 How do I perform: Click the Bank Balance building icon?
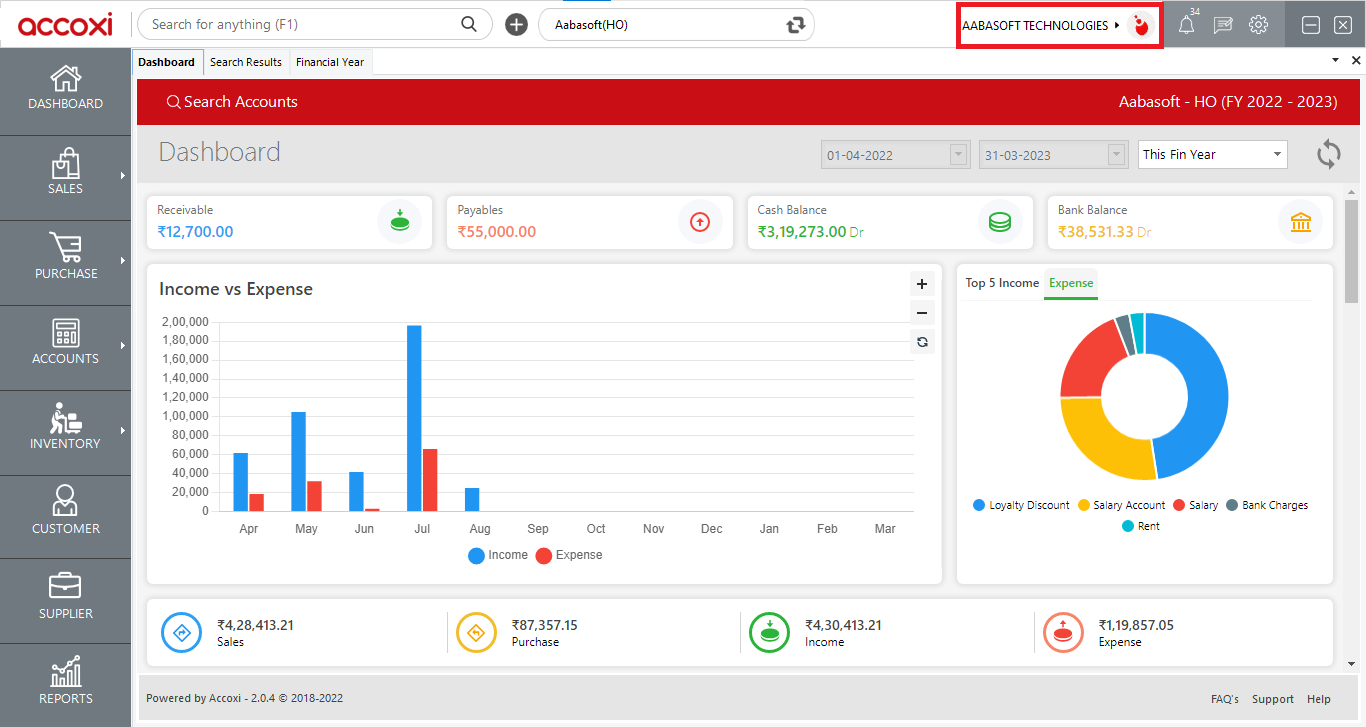(1300, 222)
